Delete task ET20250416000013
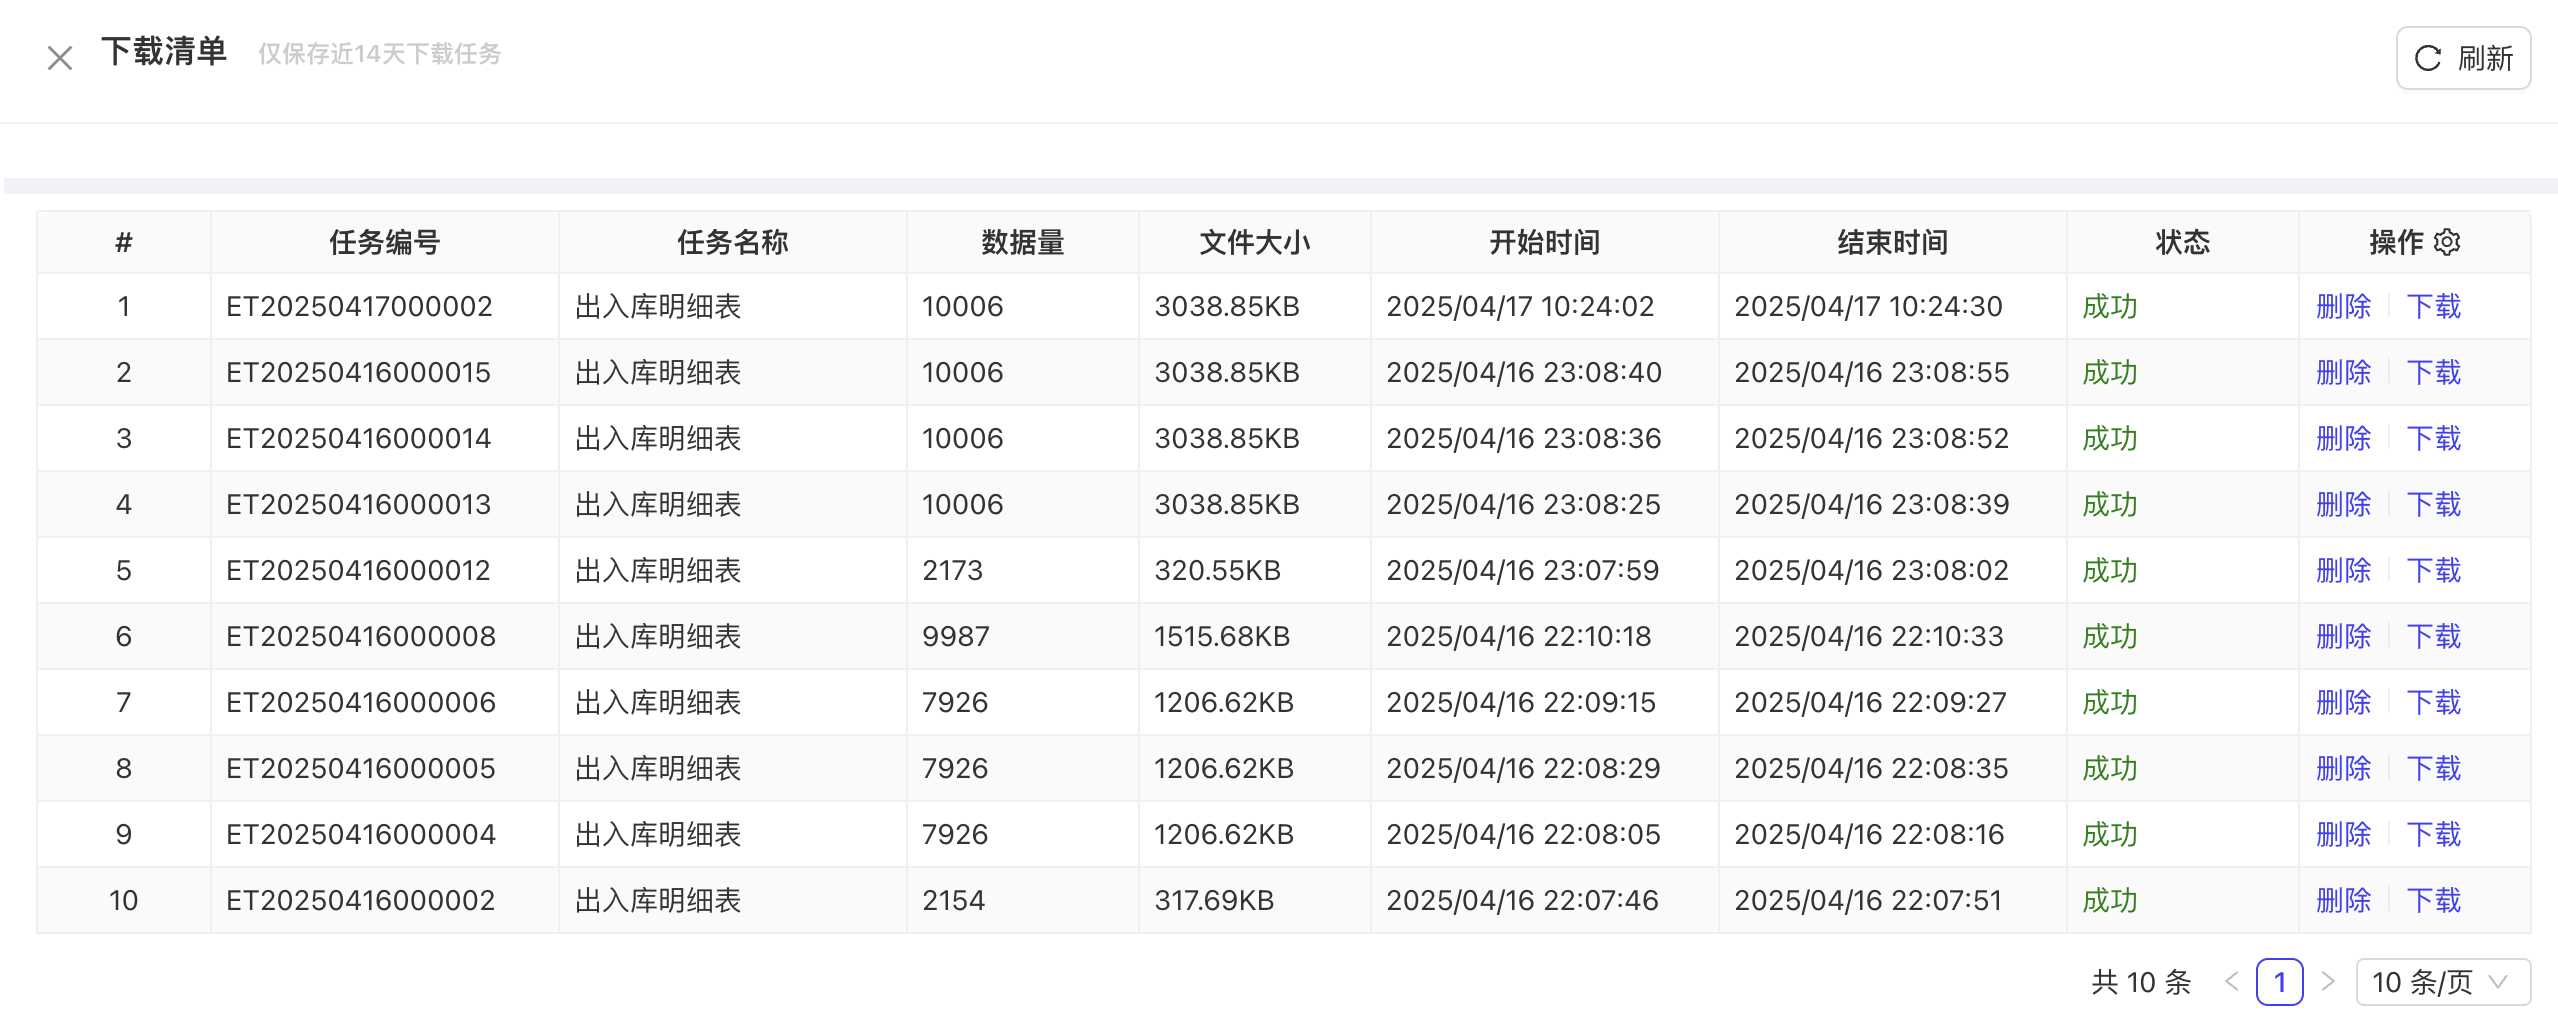The image size is (2558, 1016). coord(2343,504)
